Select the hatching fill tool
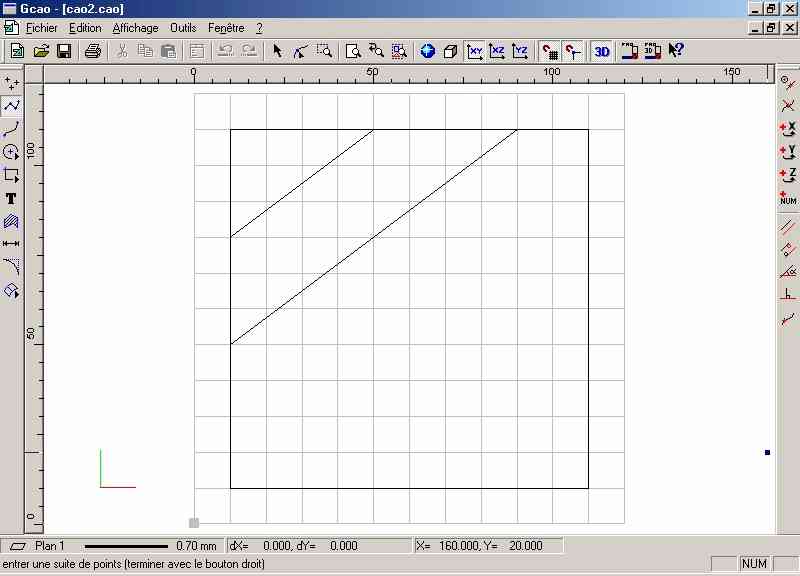Viewport: 800px width, 576px height. 11,221
